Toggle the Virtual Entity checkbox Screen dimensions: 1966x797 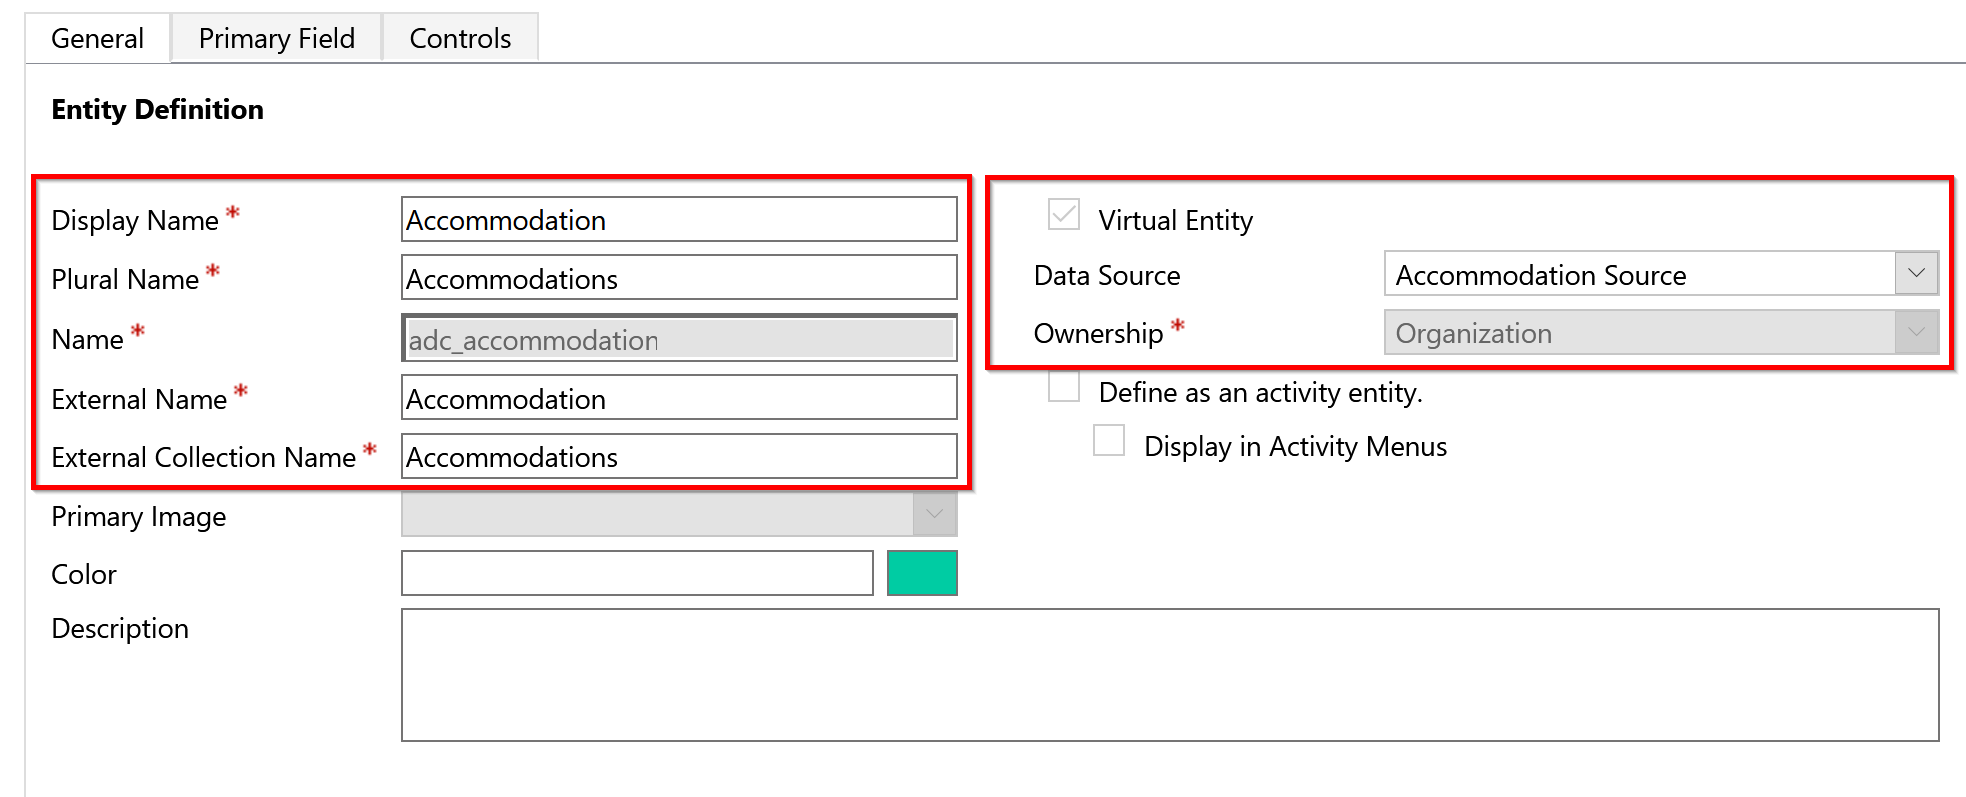(x=1064, y=215)
